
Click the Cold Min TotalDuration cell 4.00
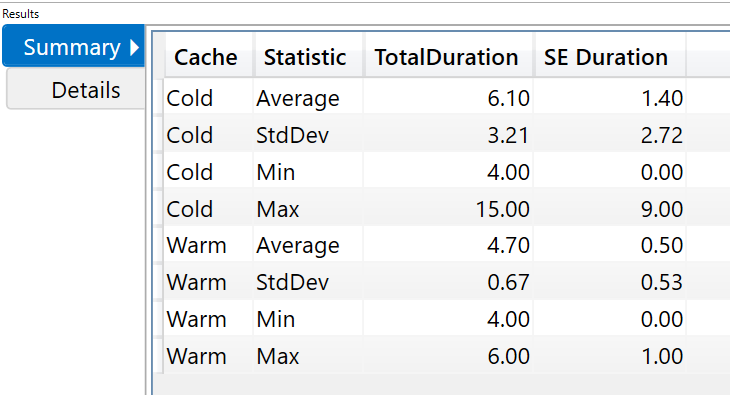(508, 172)
